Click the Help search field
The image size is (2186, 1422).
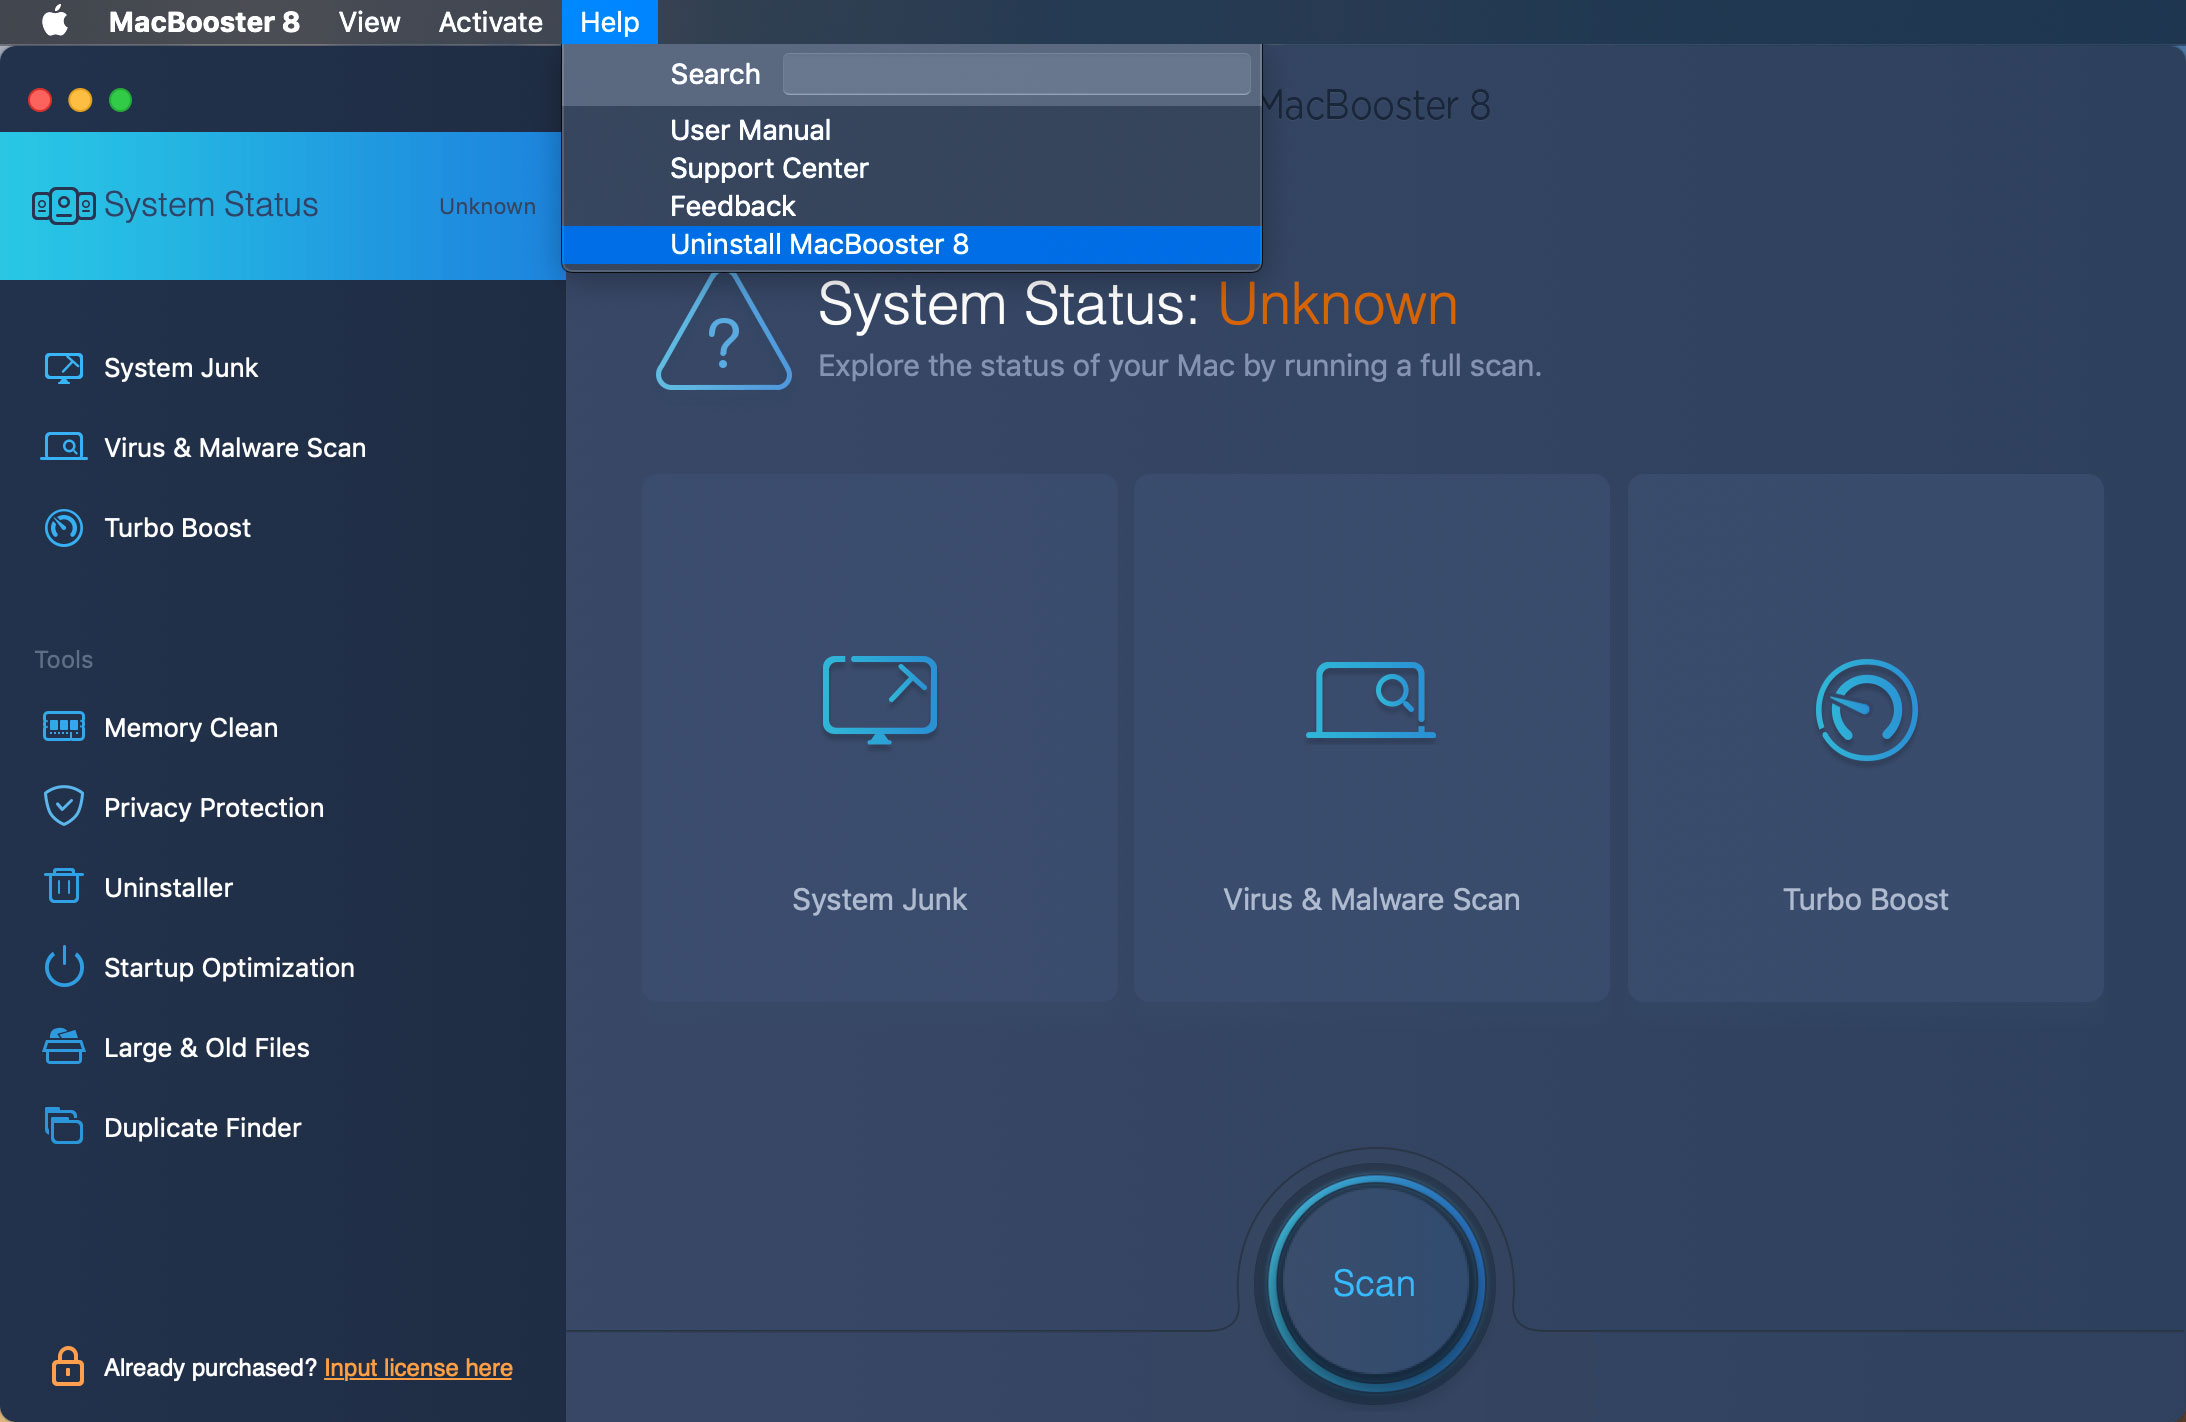point(1016,74)
